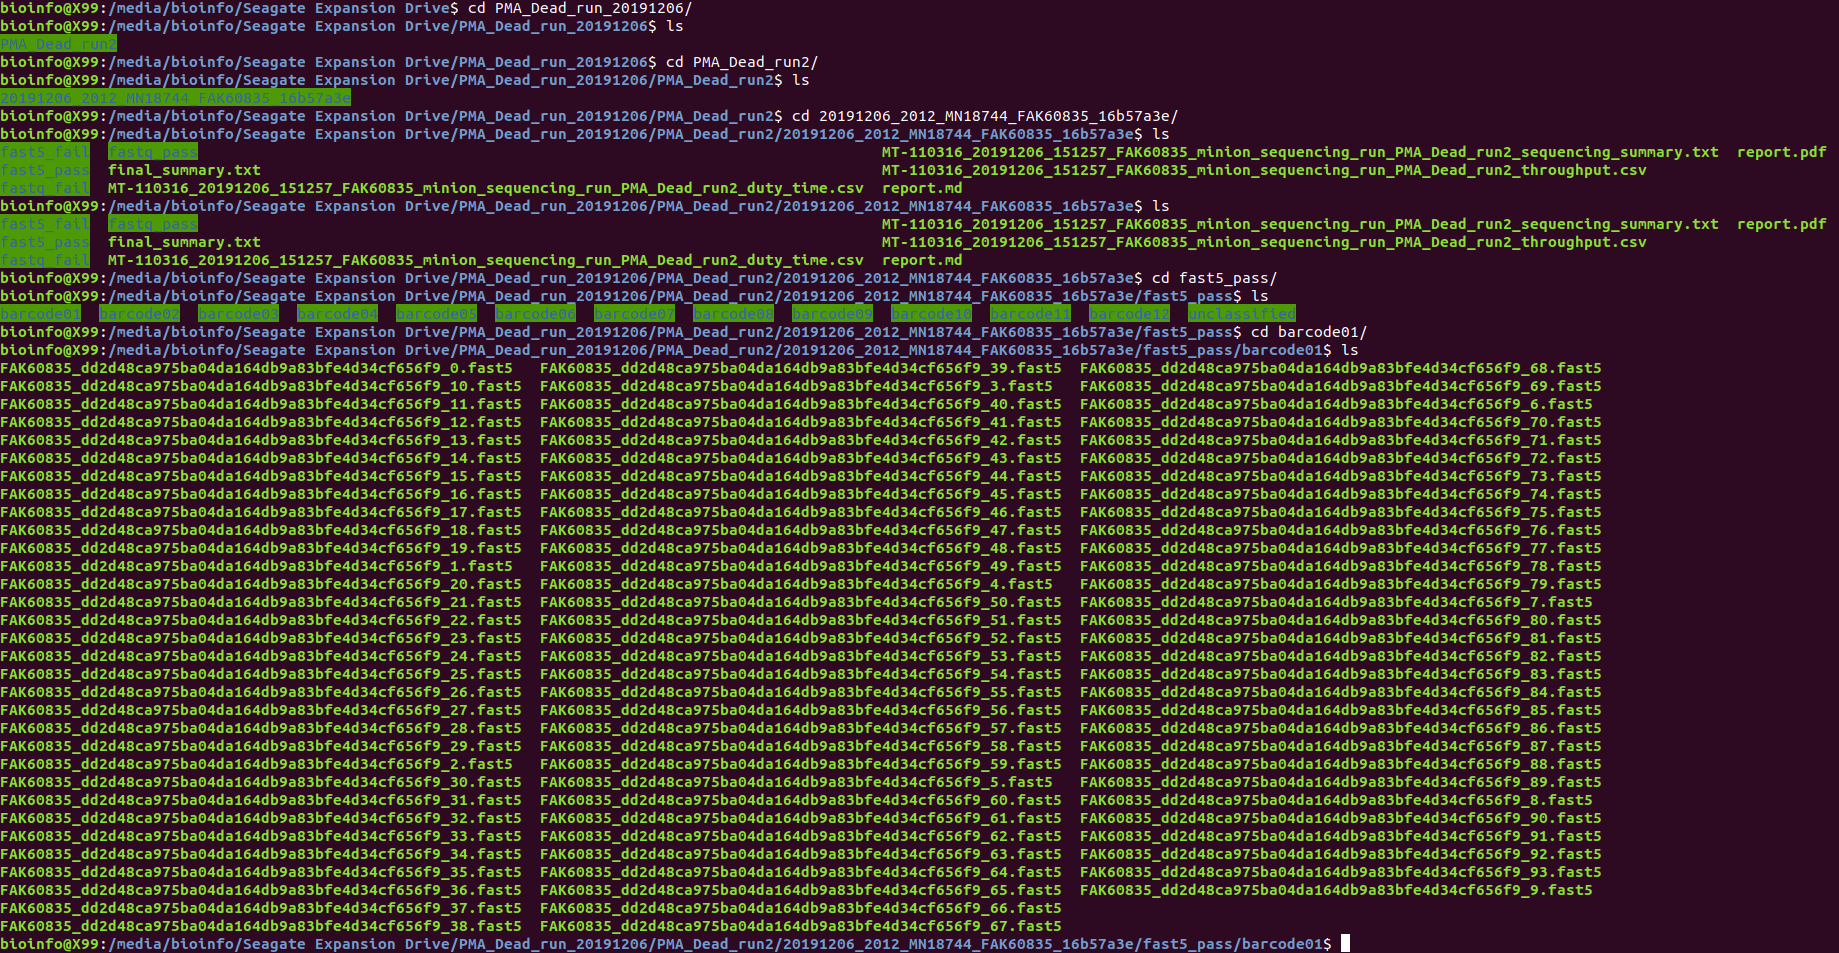Select the FAK60835 fast5 file numbered 38
Image resolution: width=1839 pixels, height=953 pixels.
(x=263, y=926)
